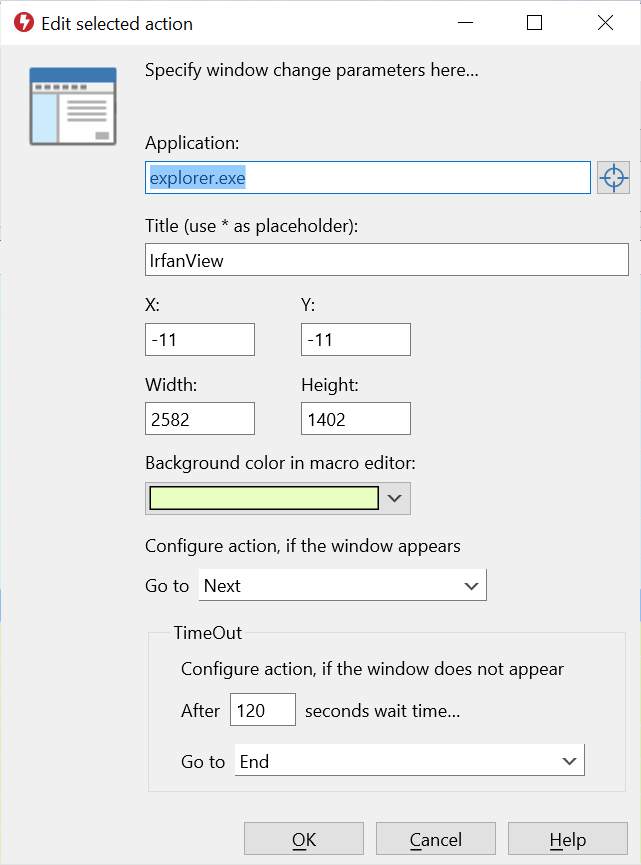Click the crosshair window picker icon
The height and width of the screenshot is (865, 641).
click(613, 178)
